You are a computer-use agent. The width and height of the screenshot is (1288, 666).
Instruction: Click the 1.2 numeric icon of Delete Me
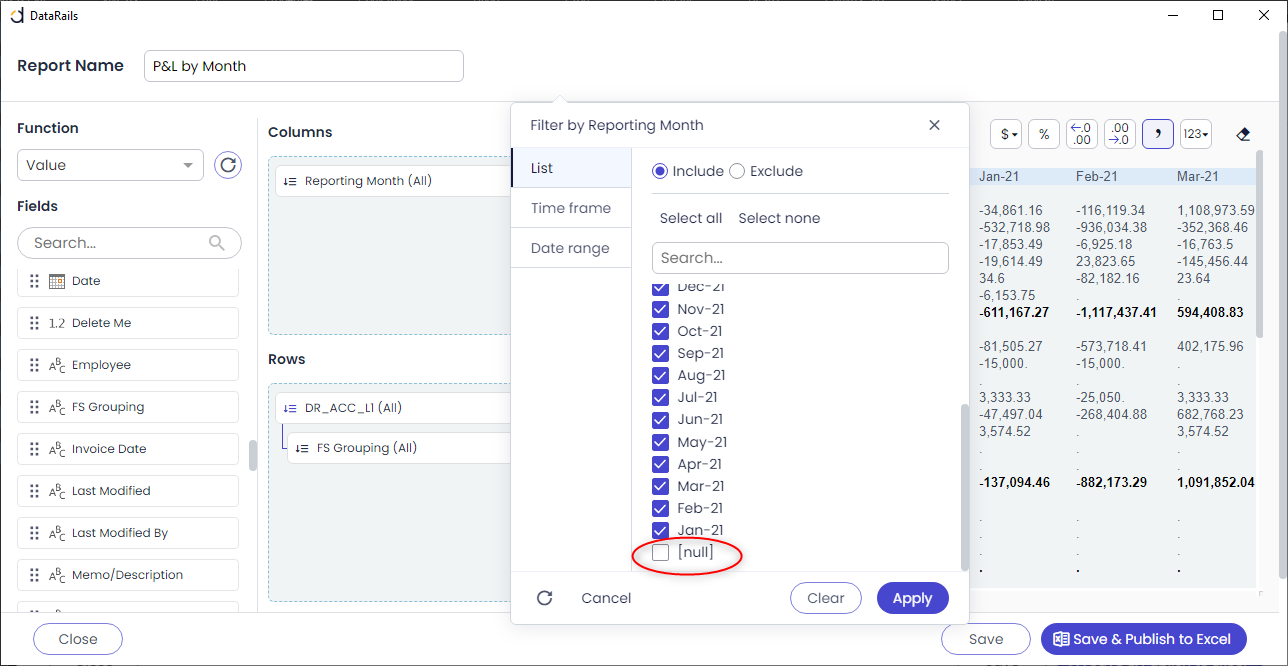(x=57, y=323)
